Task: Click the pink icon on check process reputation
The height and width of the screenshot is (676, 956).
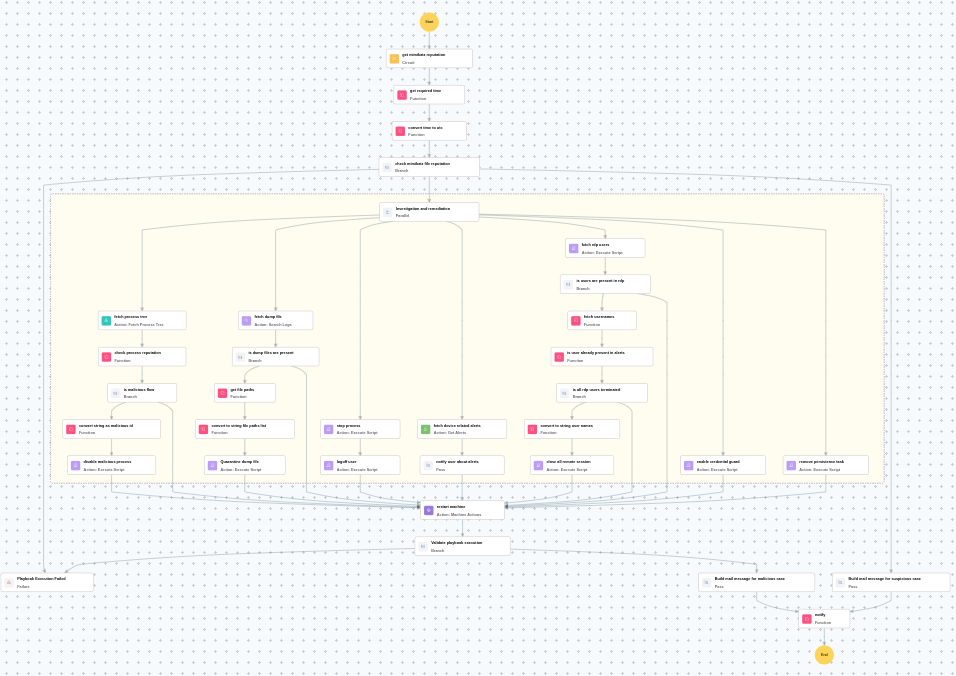Action: pos(106,357)
